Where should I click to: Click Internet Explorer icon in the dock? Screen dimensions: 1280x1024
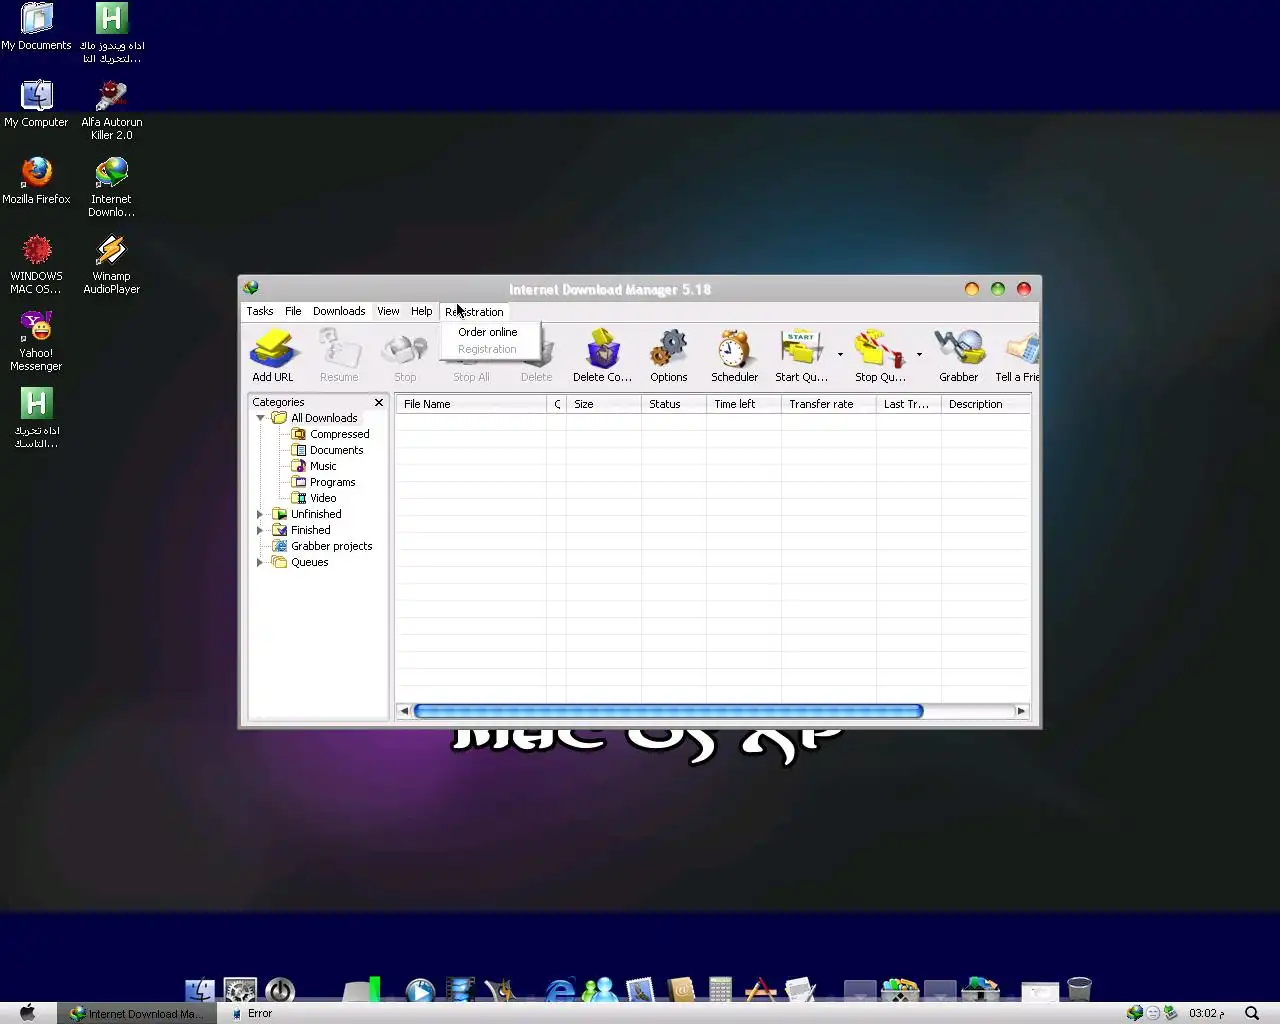coord(561,990)
